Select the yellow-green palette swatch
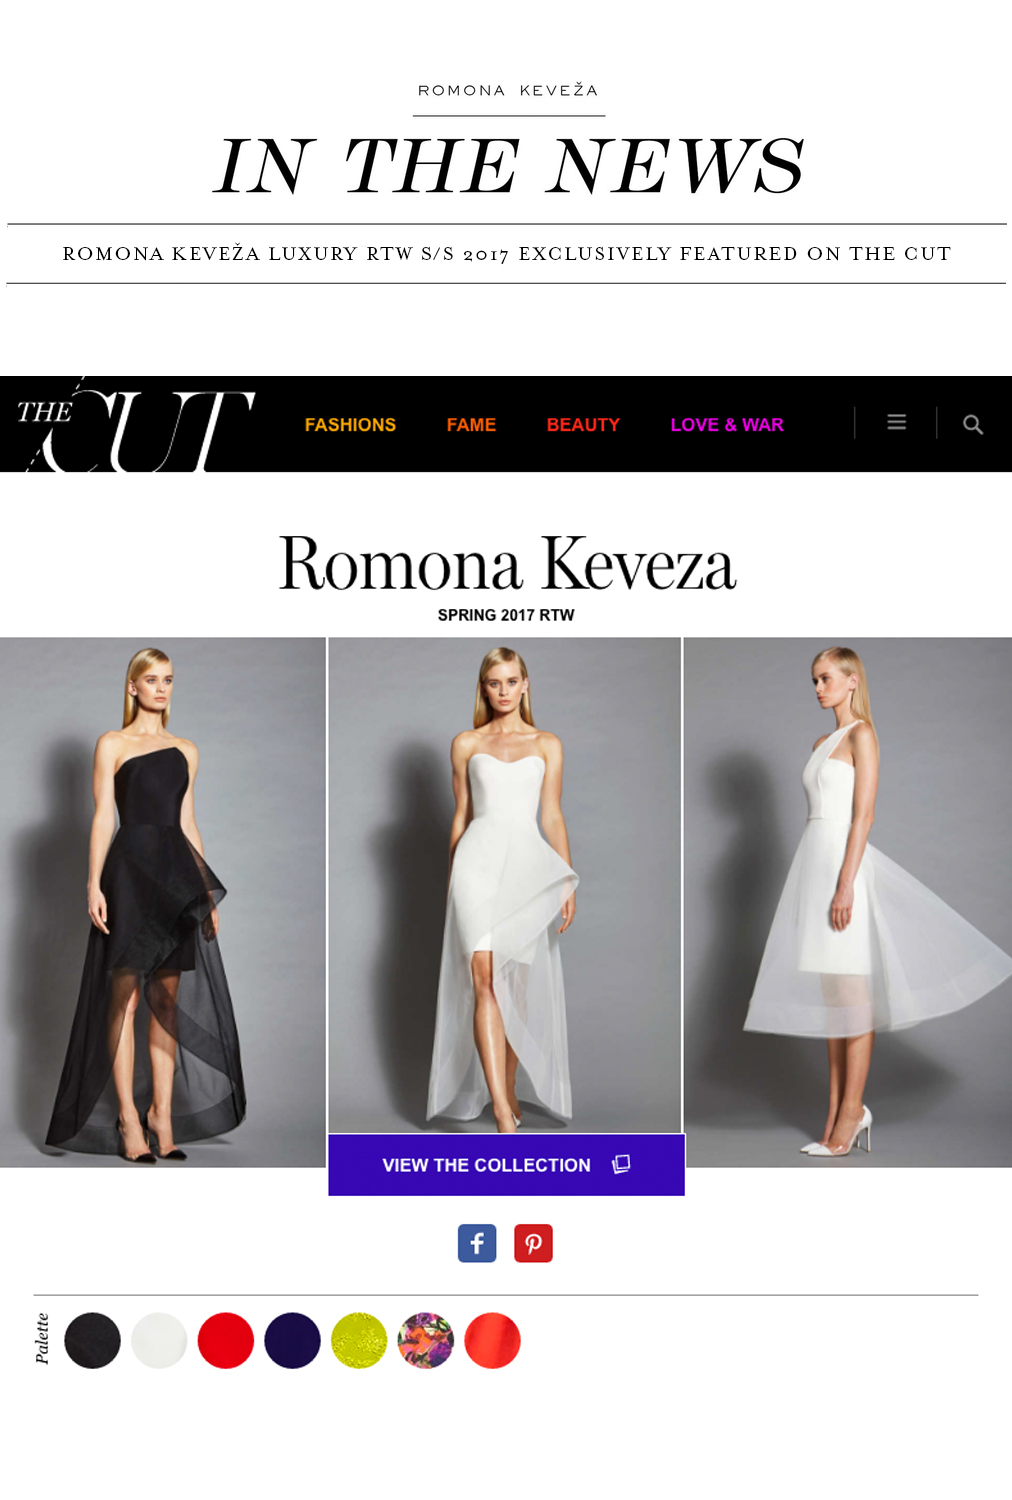The image size is (1012, 1500). [x=359, y=1340]
